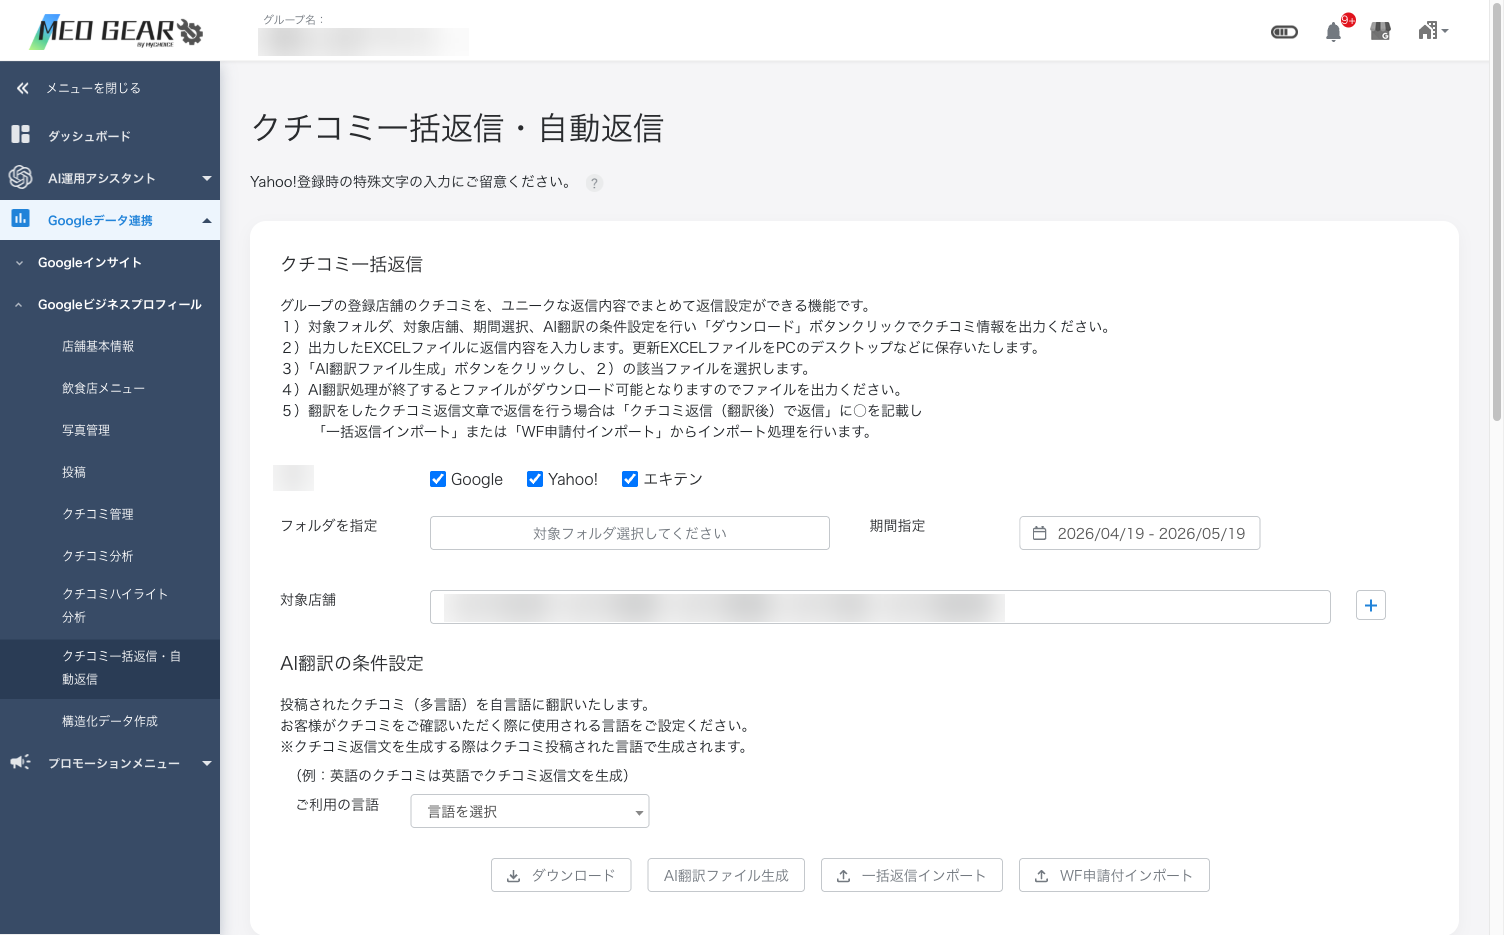Click ダッシュボード menu label
Screen dimensions: 1504x935
coord(89,136)
